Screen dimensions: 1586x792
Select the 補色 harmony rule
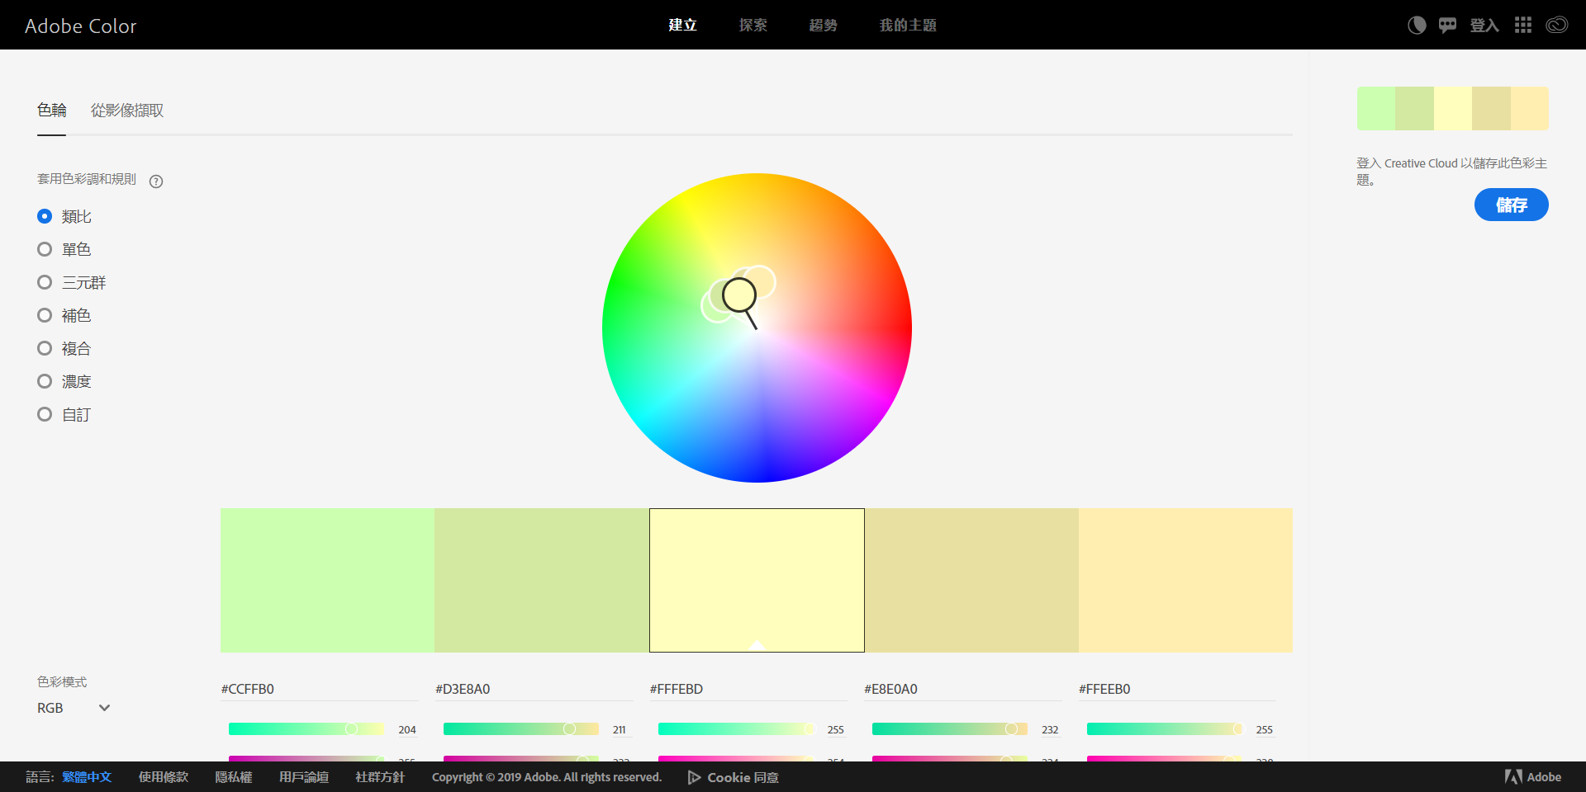pyautogui.click(x=65, y=315)
